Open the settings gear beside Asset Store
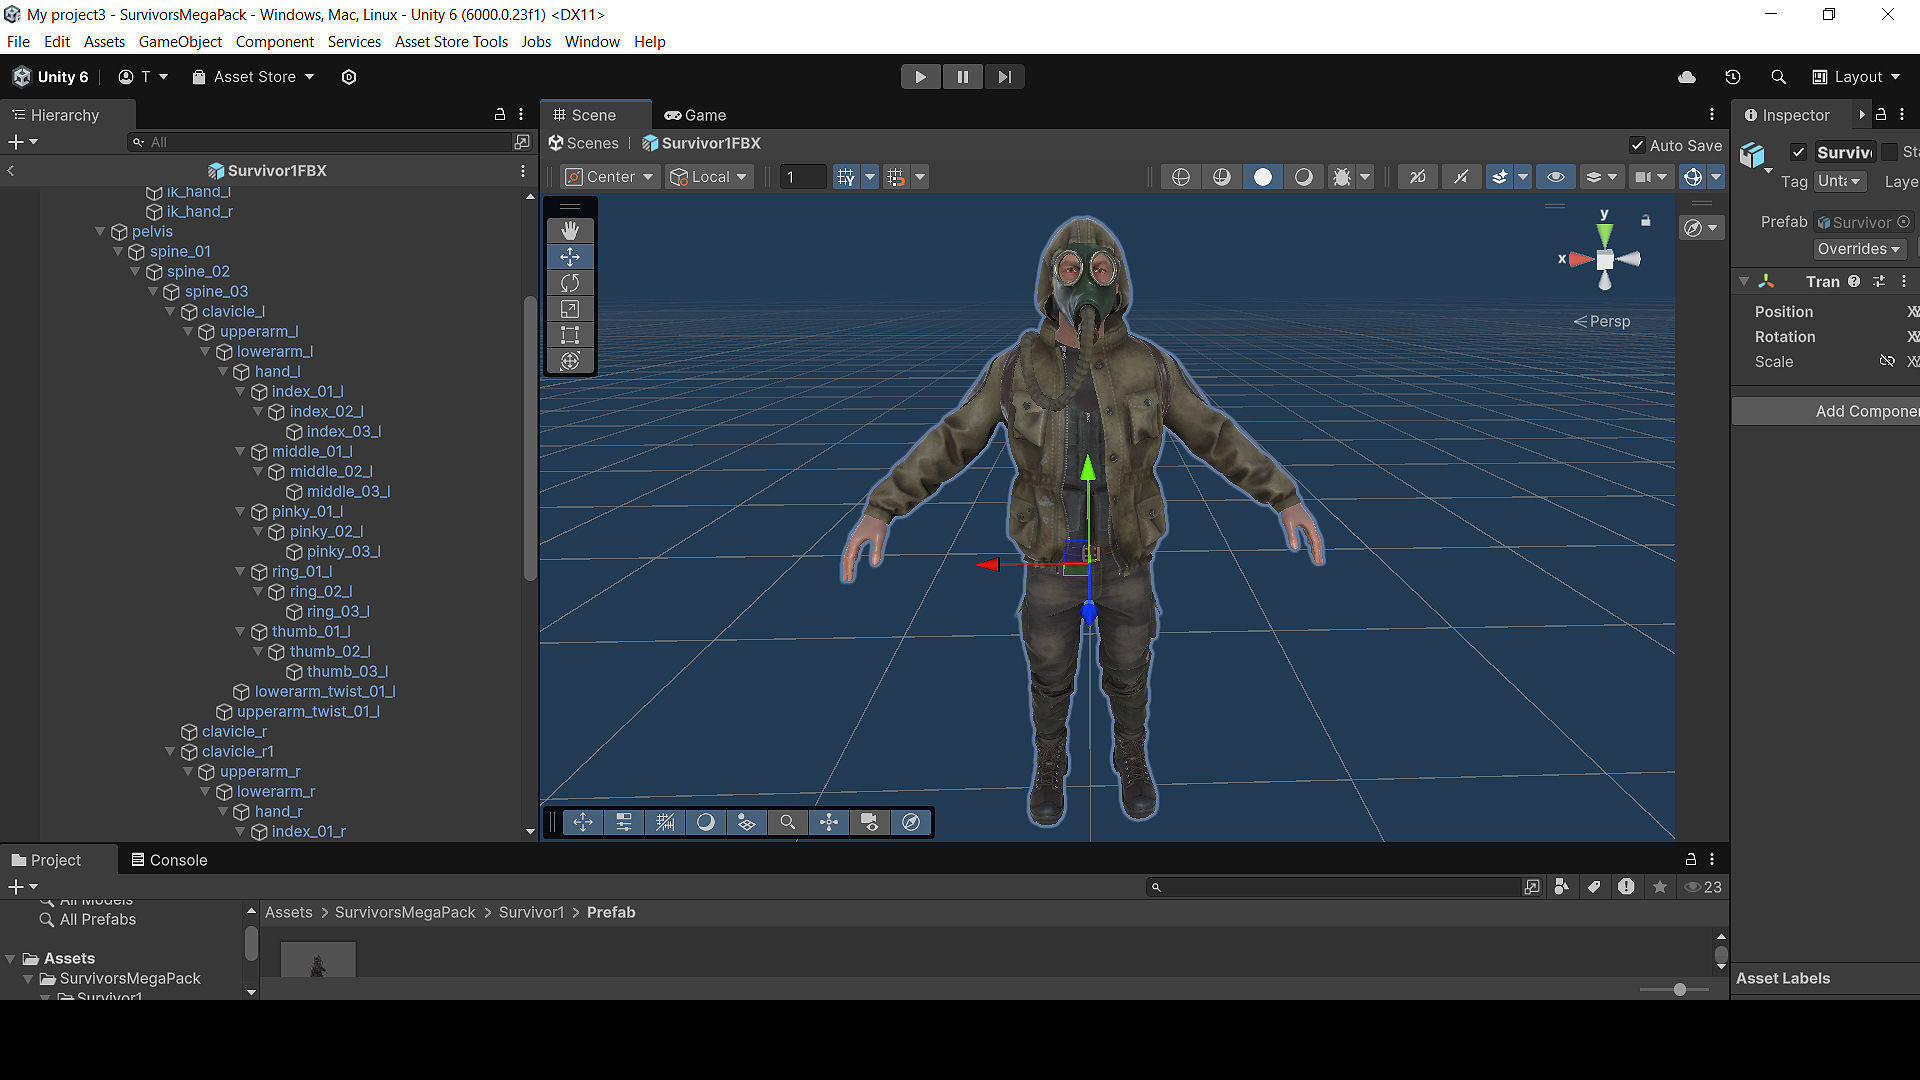 pos(349,77)
